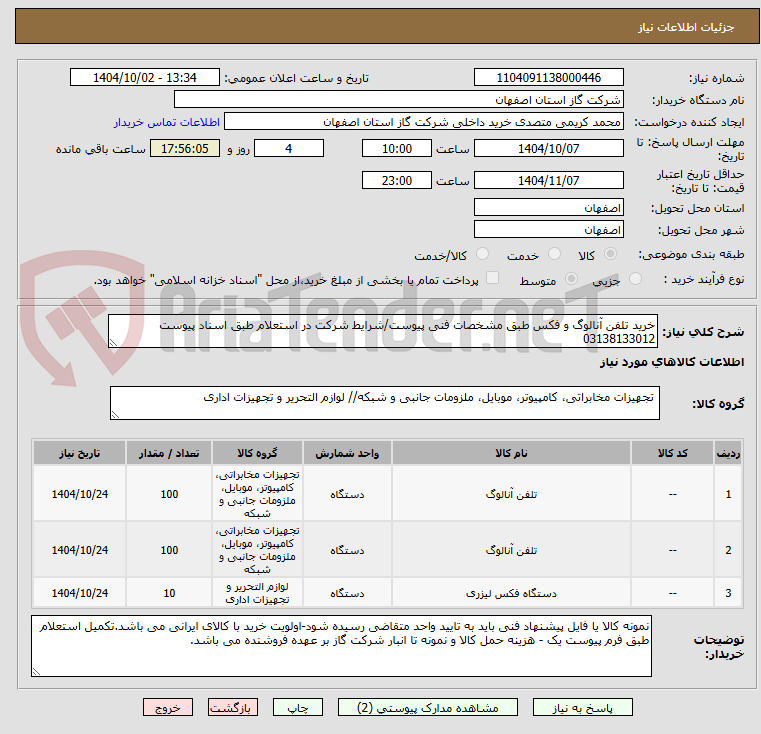Select the 'جزیی' purchase type radio

pos(635,279)
